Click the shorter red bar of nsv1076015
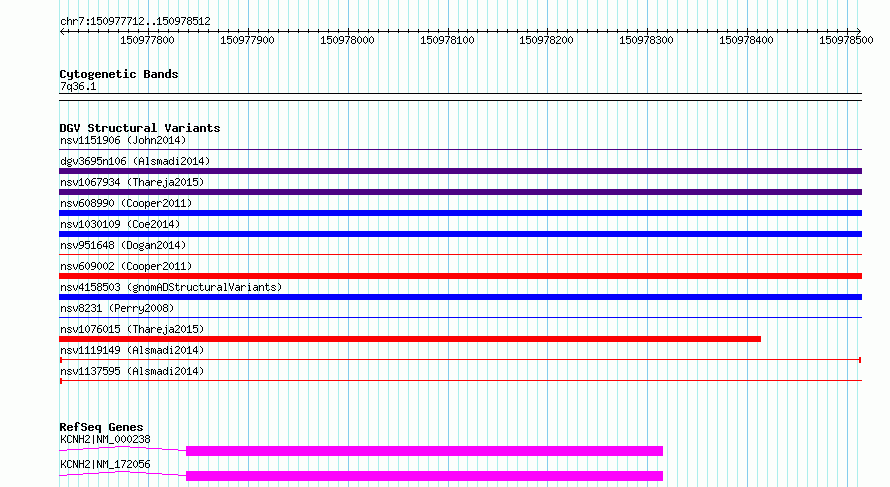This screenshot has height=487, width=890. click(410, 339)
